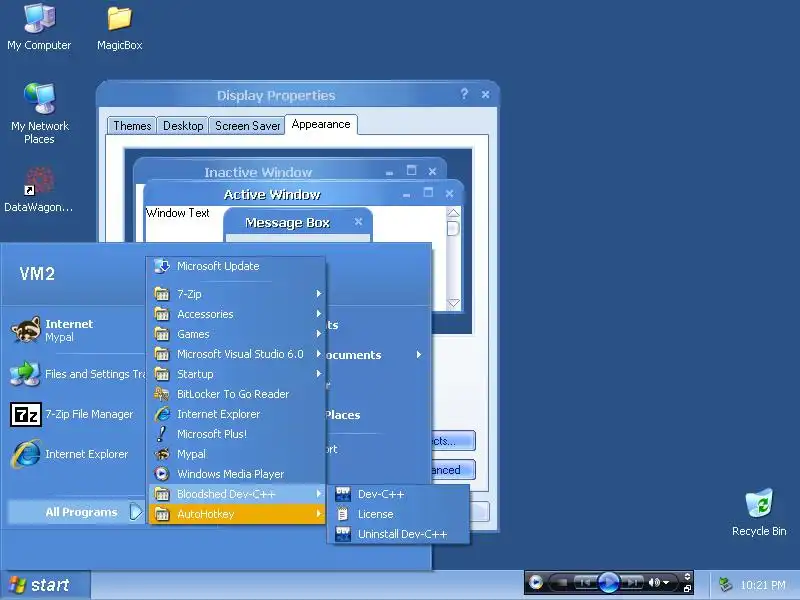Switch to the Desktop tab
Image resolution: width=800 pixels, height=600 pixels.
[x=183, y=126]
